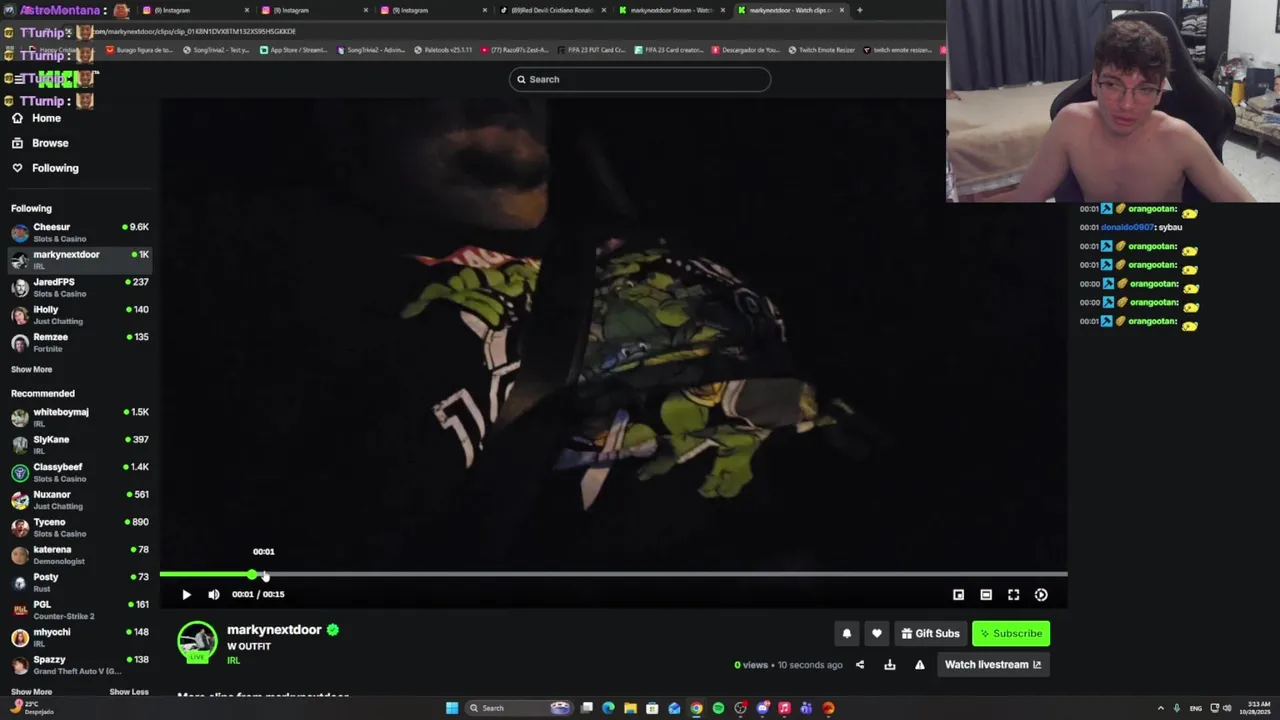
Task: Switch to markynextdoor Stream browser tab
Action: coord(671,10)
